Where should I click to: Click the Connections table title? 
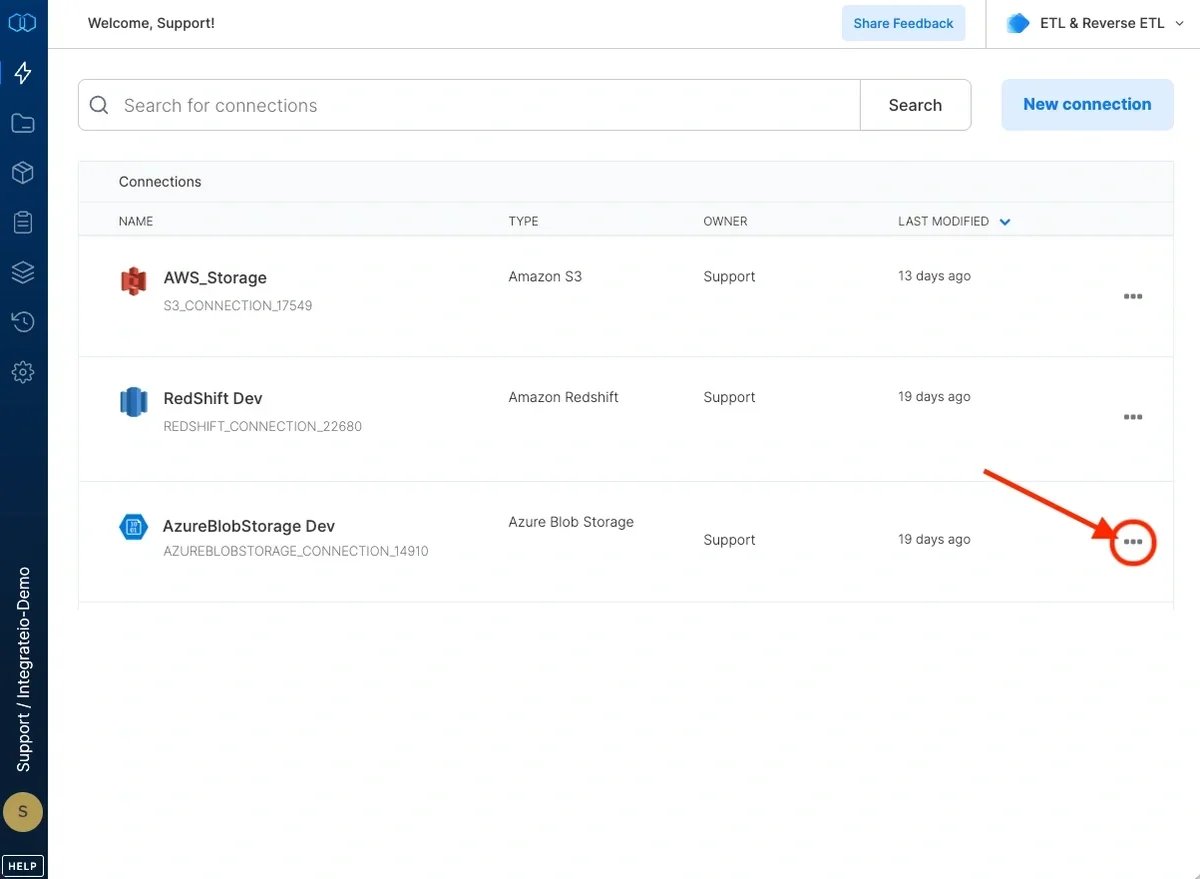160,182
